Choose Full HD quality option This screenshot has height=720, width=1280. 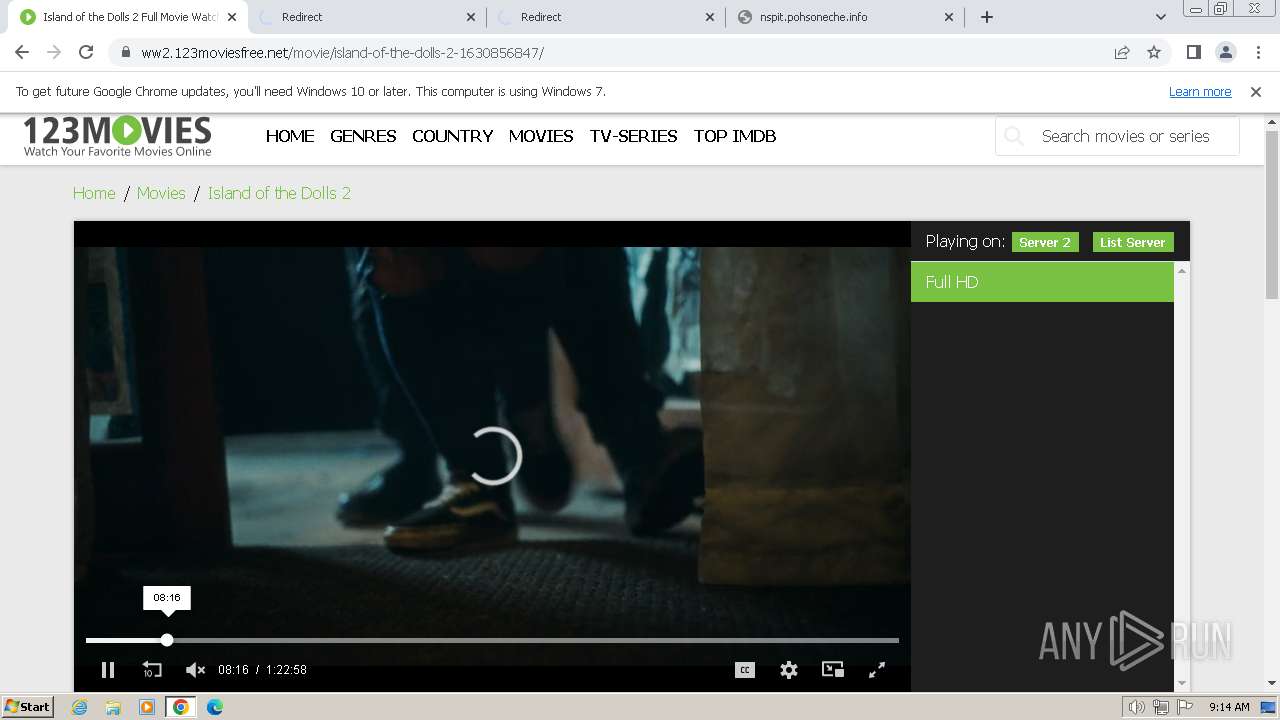(1042, 282)
